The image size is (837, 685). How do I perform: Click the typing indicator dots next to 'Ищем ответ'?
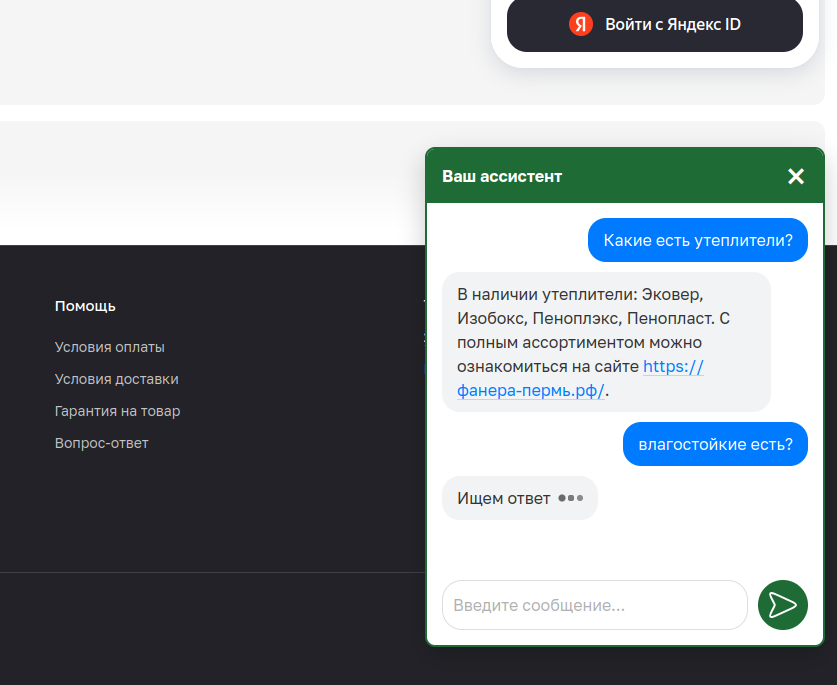(572, 497)
